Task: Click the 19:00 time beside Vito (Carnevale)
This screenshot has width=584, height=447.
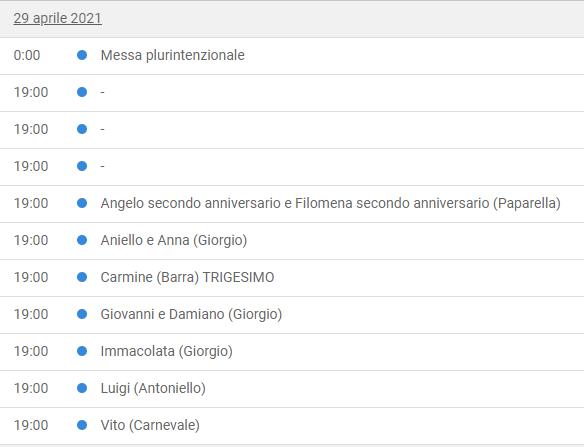Action: (x=31, y=425)
